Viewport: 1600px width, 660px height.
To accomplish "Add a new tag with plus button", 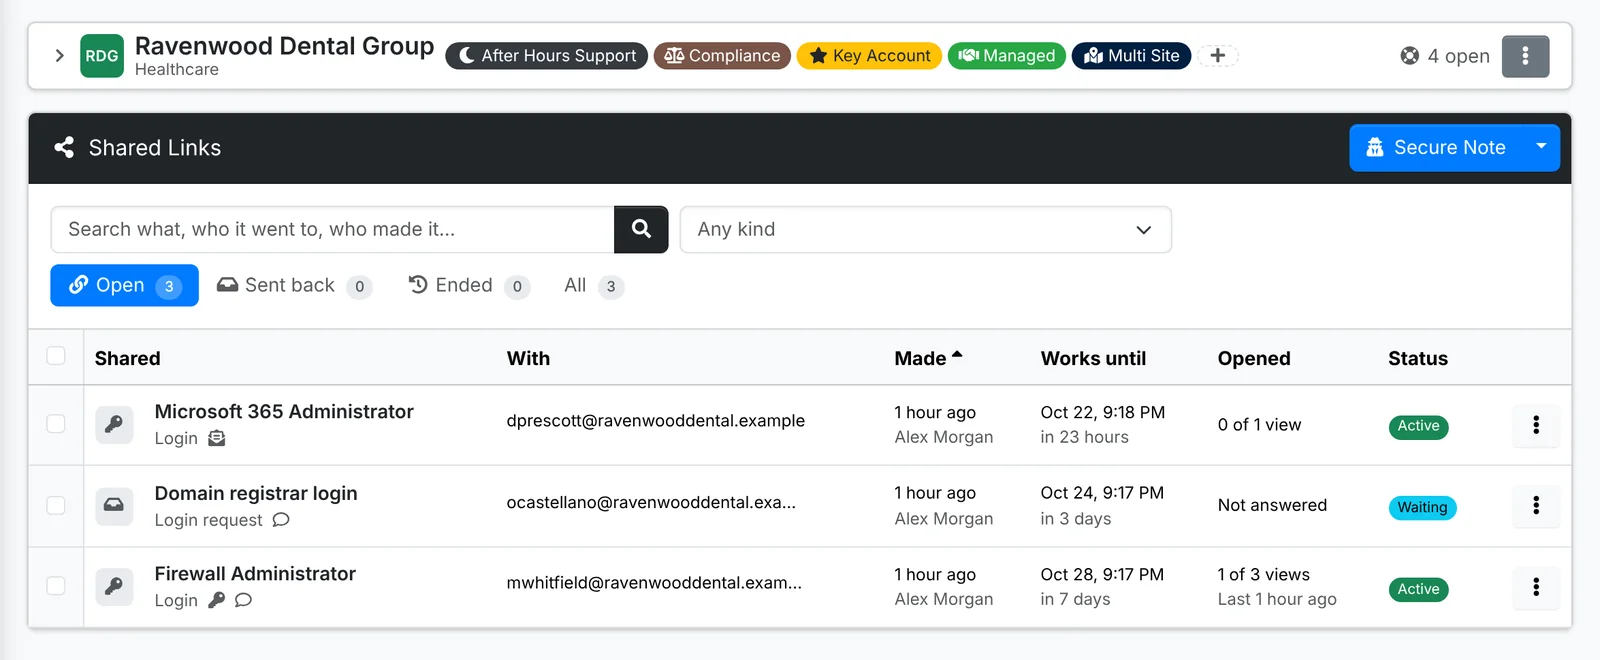I will tap(1218, 56).
